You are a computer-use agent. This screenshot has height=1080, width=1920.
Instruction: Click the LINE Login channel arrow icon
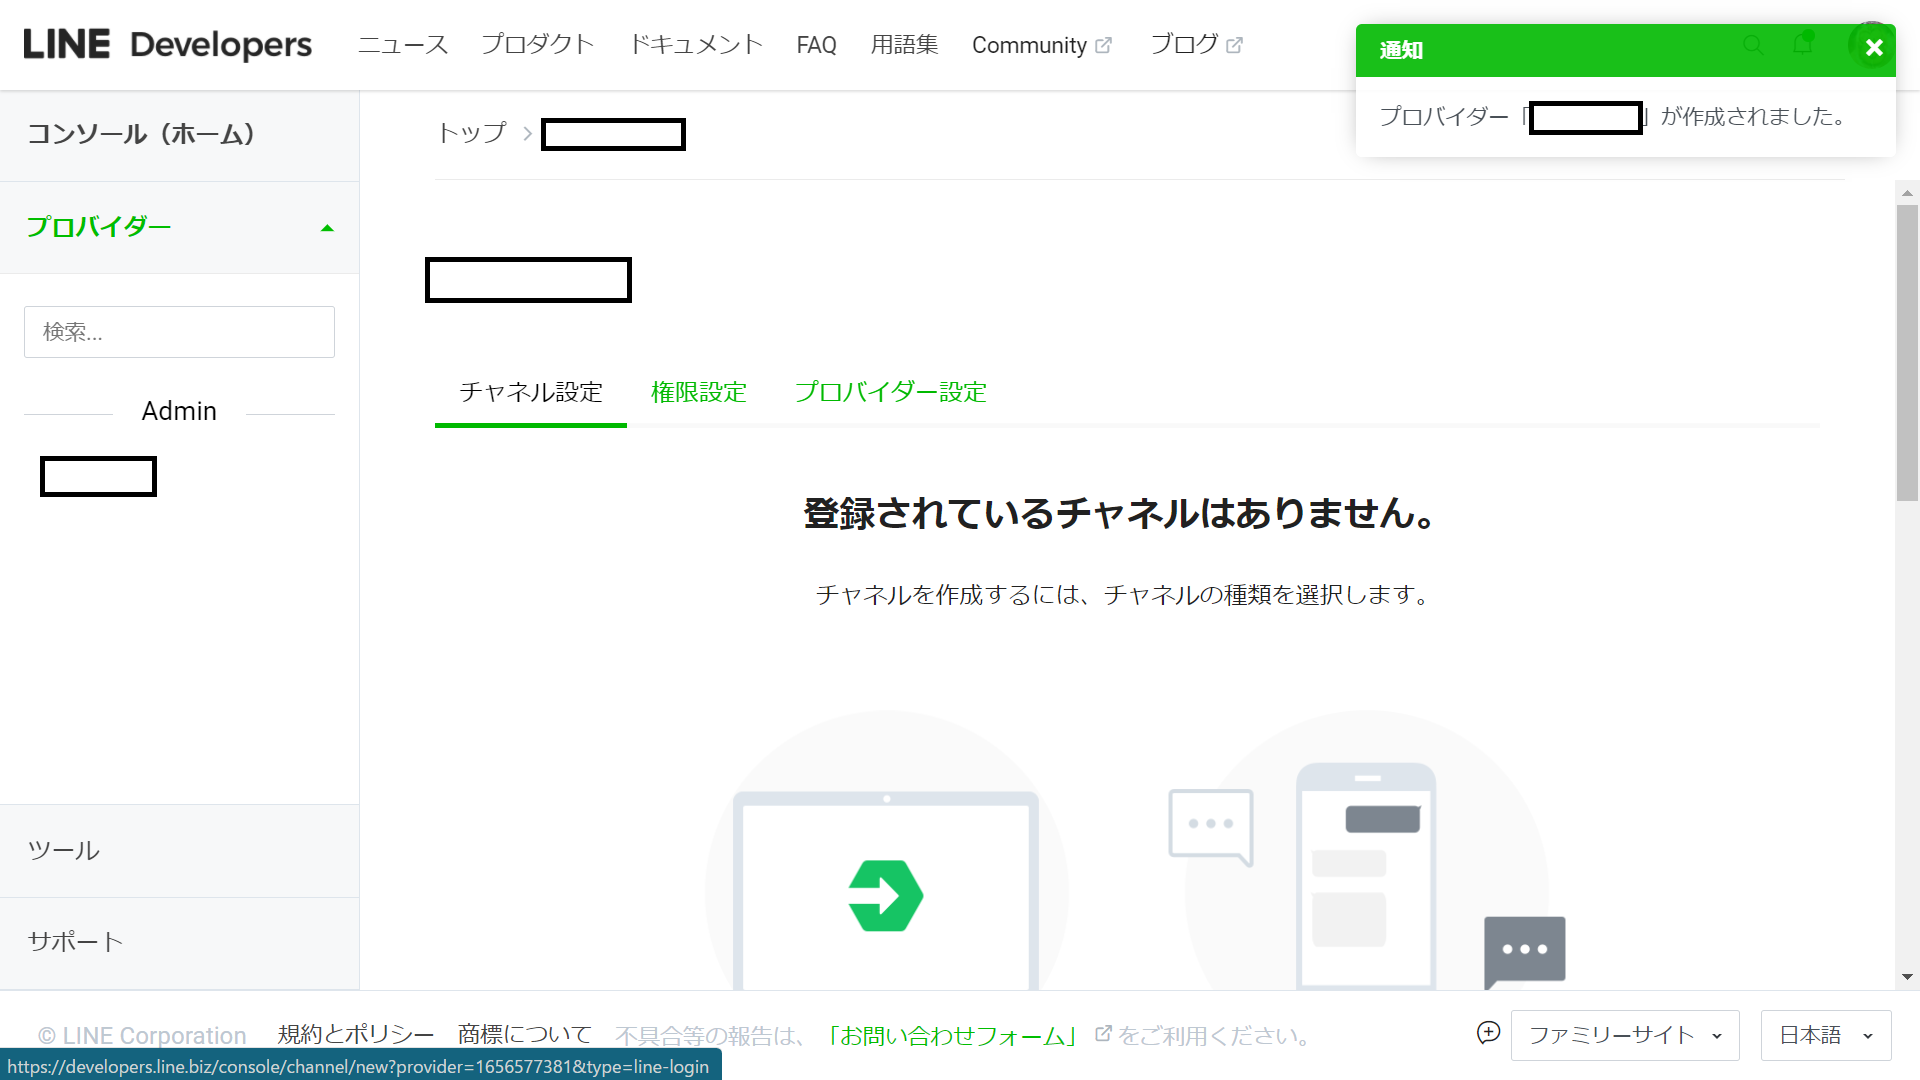click(x=885, y=895)
